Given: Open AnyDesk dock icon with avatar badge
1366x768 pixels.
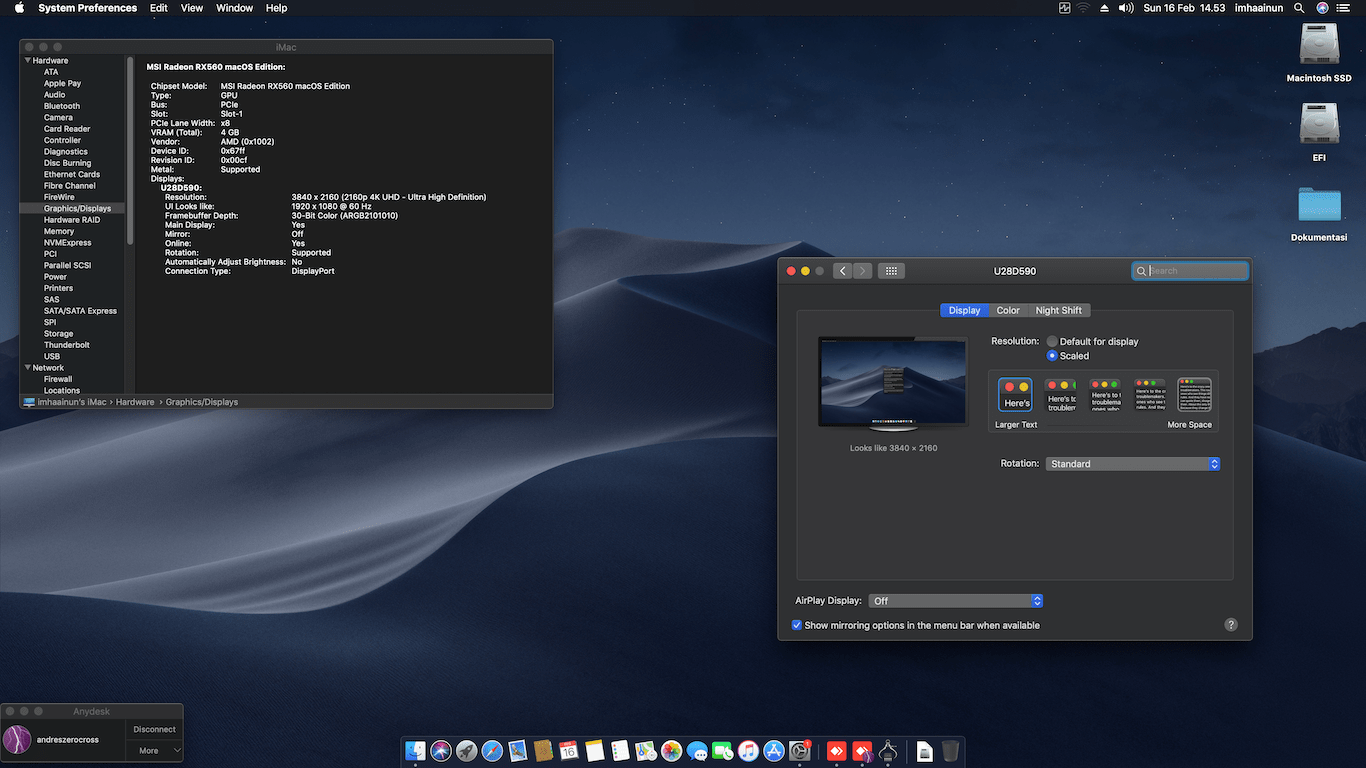Looking at the screenshot, I should [x=862, y=751].
